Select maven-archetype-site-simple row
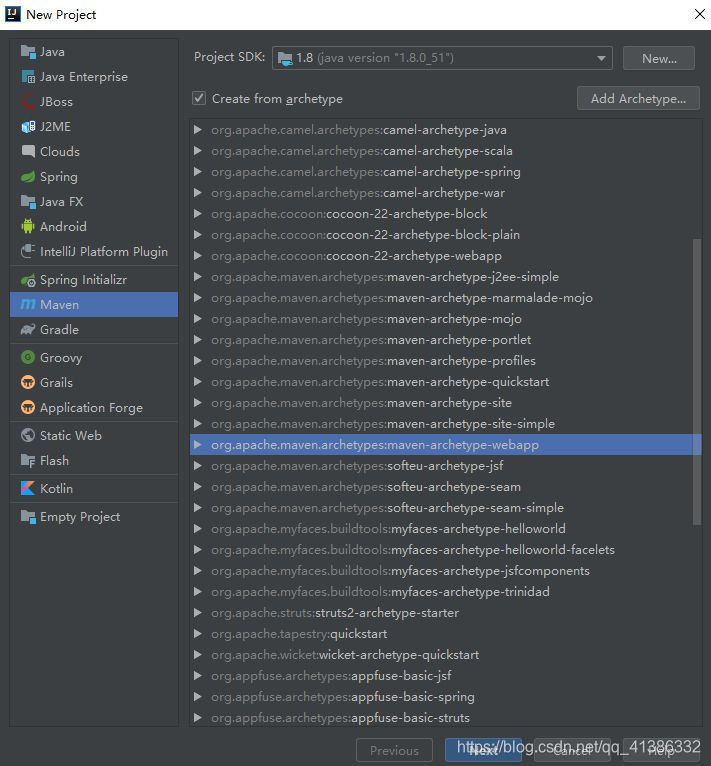 (x=445, y=424)
